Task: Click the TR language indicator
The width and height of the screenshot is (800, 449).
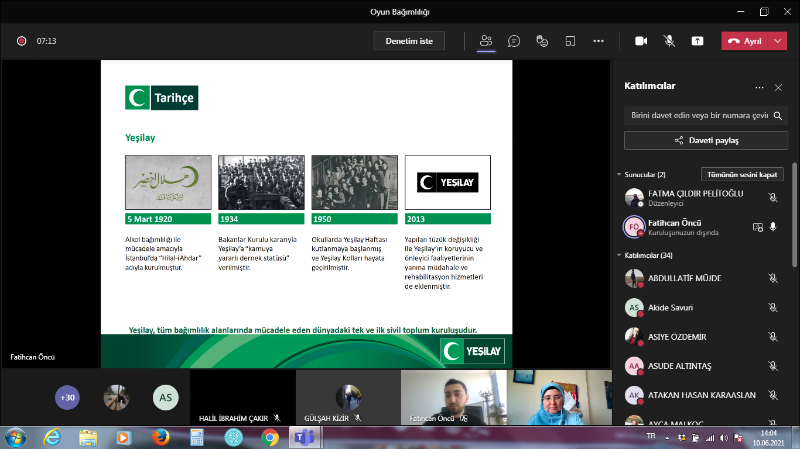Action: click(651, 436)
